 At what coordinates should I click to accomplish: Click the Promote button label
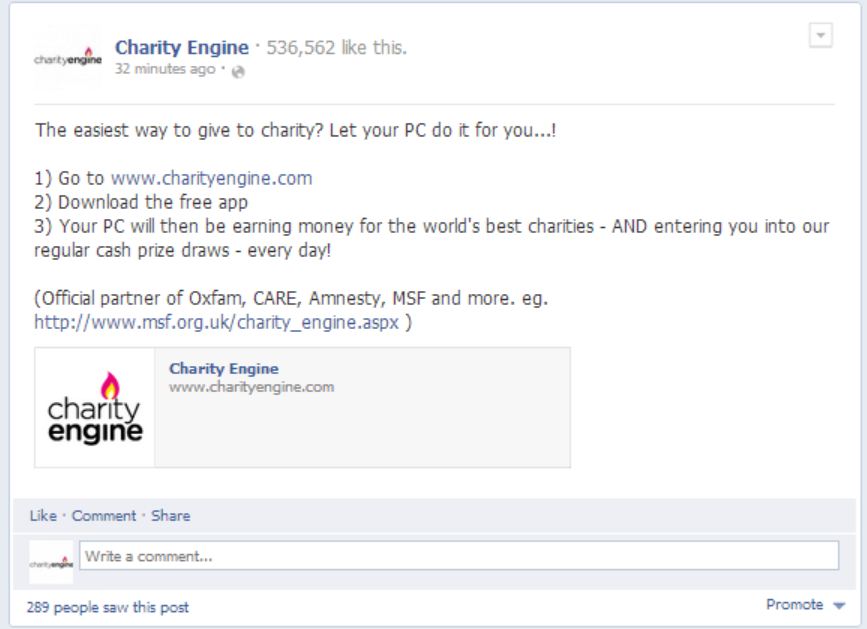pos(795,605)
